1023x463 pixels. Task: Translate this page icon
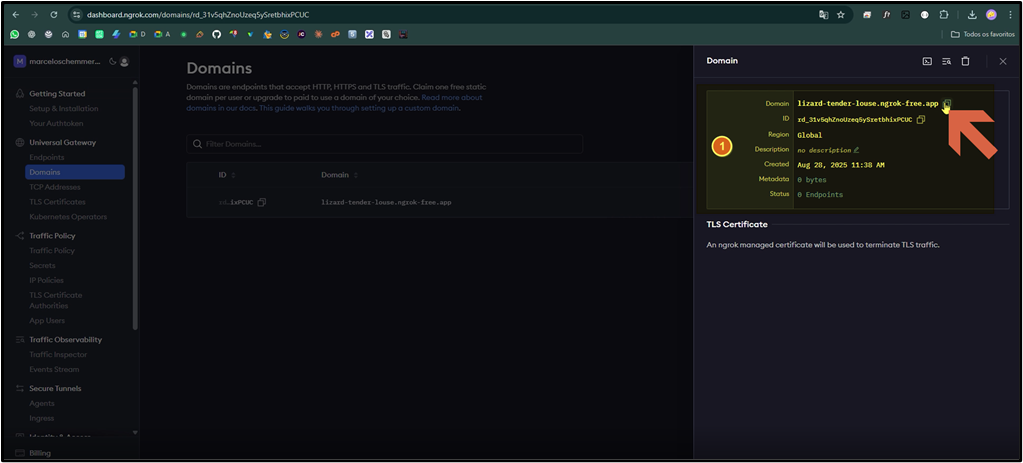tap(823, 14)
